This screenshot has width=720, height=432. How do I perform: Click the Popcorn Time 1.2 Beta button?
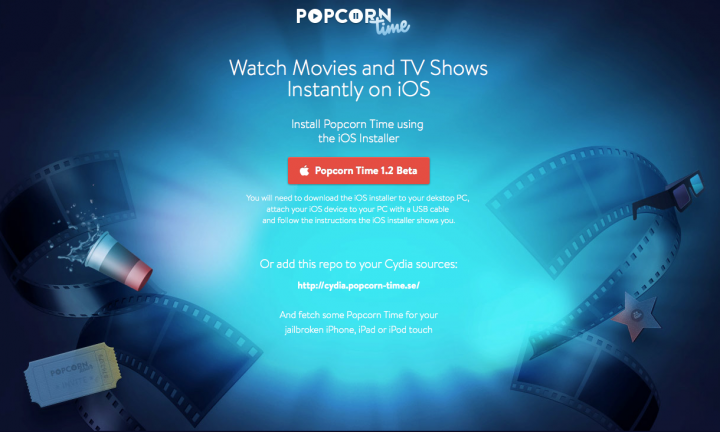click(x=359, y=171)
